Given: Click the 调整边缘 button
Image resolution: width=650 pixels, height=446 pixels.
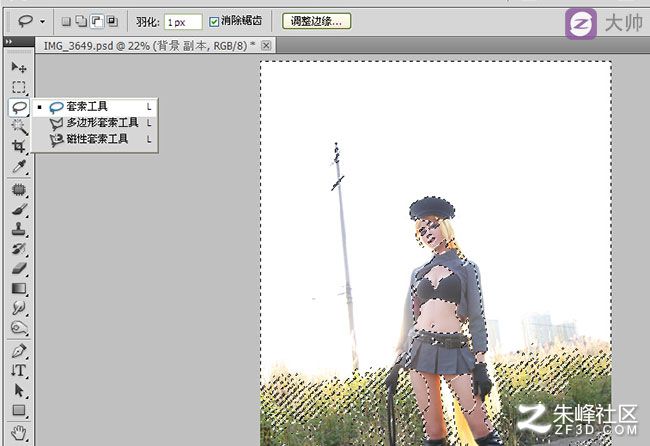Looking at the screenshot, I should [x=316, y=21].
